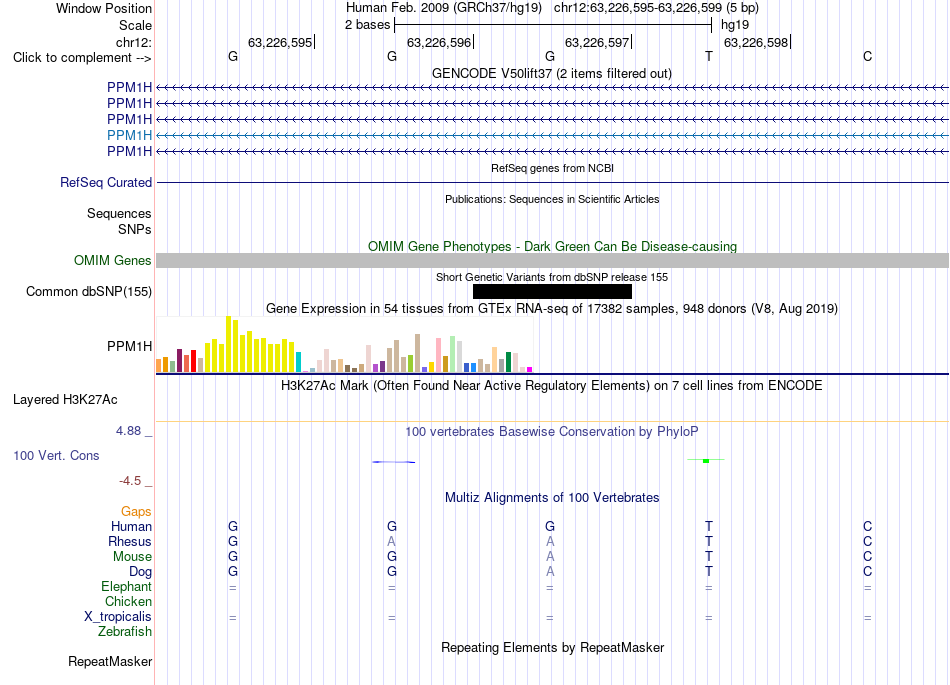The width and height of the screenshot is (950, 685).
Task: Click the A base in the Dog alignment row
Action: point(550,572)
